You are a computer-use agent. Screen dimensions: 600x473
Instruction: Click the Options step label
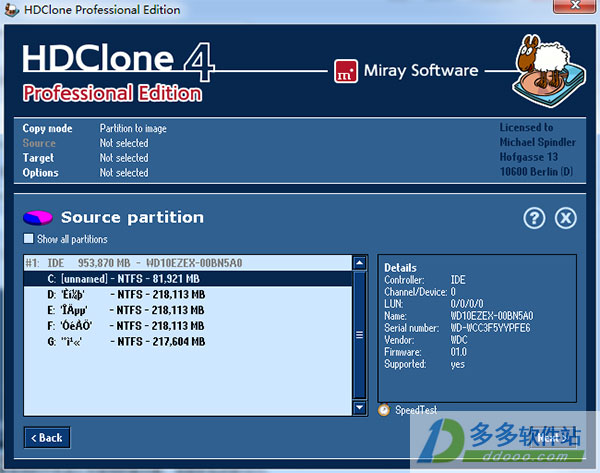coord(41,173)
